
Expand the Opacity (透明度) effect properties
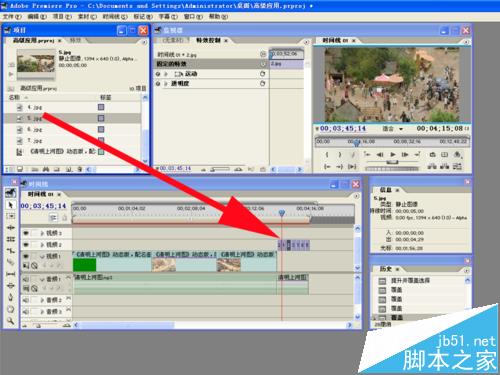(x=166, y=83)
